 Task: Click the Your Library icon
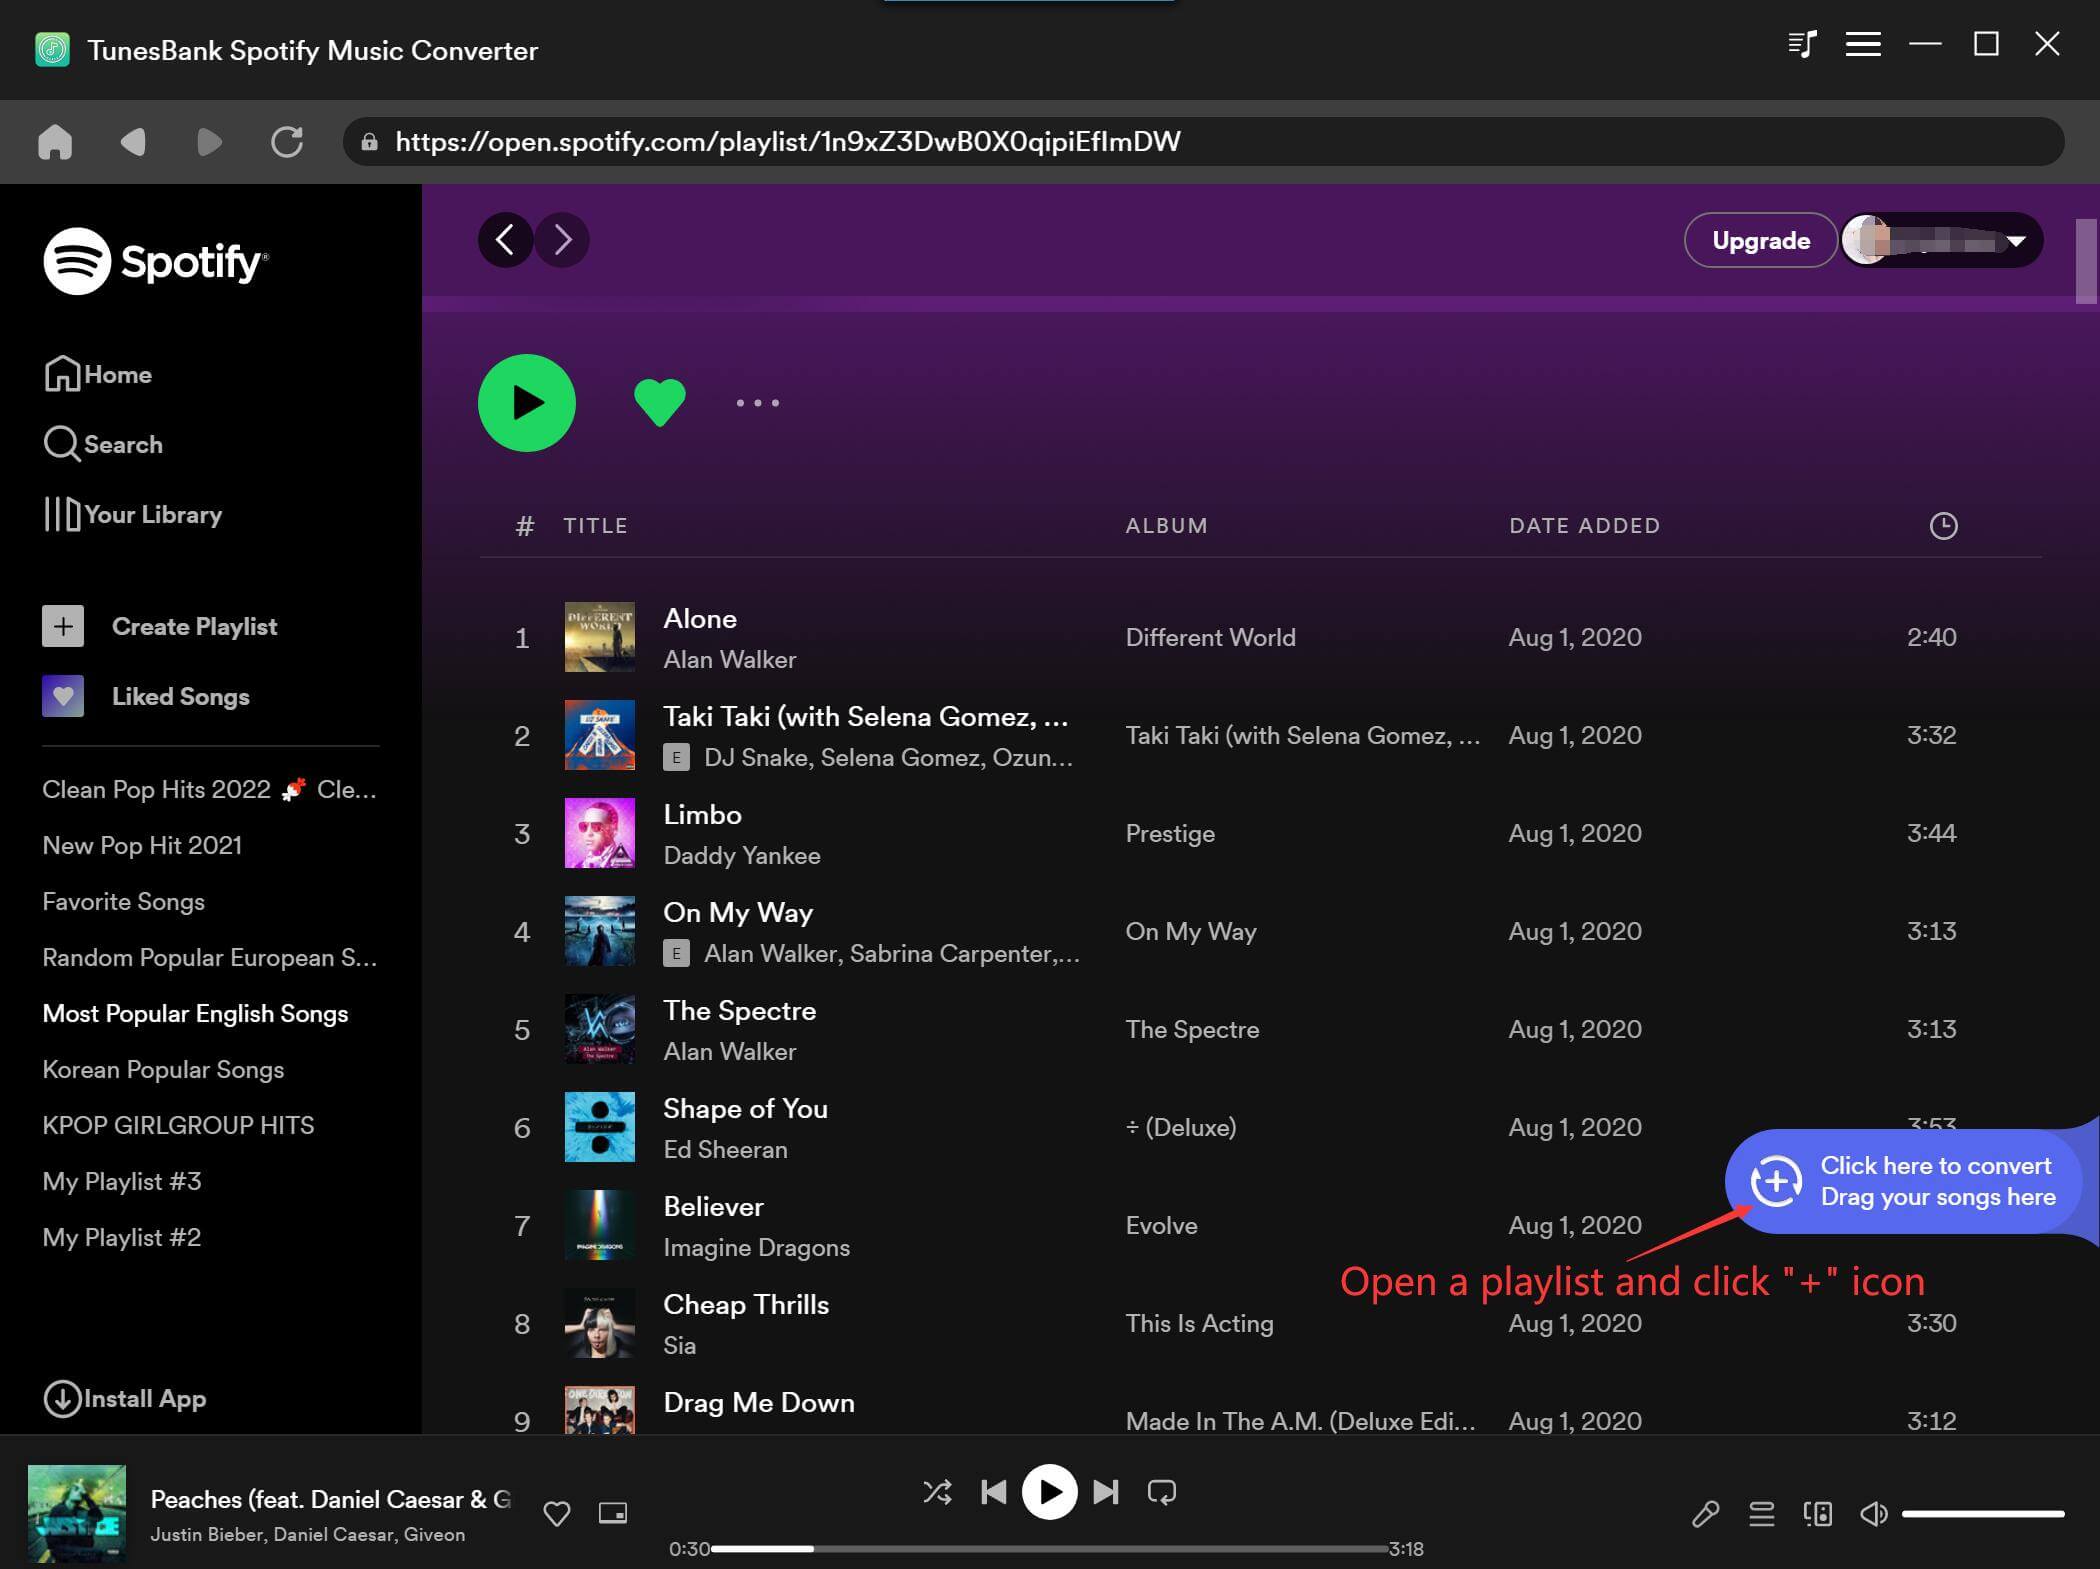tap(61, 513)
